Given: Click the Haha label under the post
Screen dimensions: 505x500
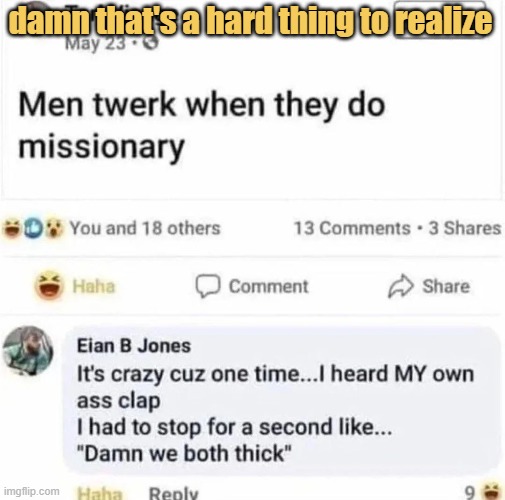Looking at the screenshot, I should click(94, 286).
